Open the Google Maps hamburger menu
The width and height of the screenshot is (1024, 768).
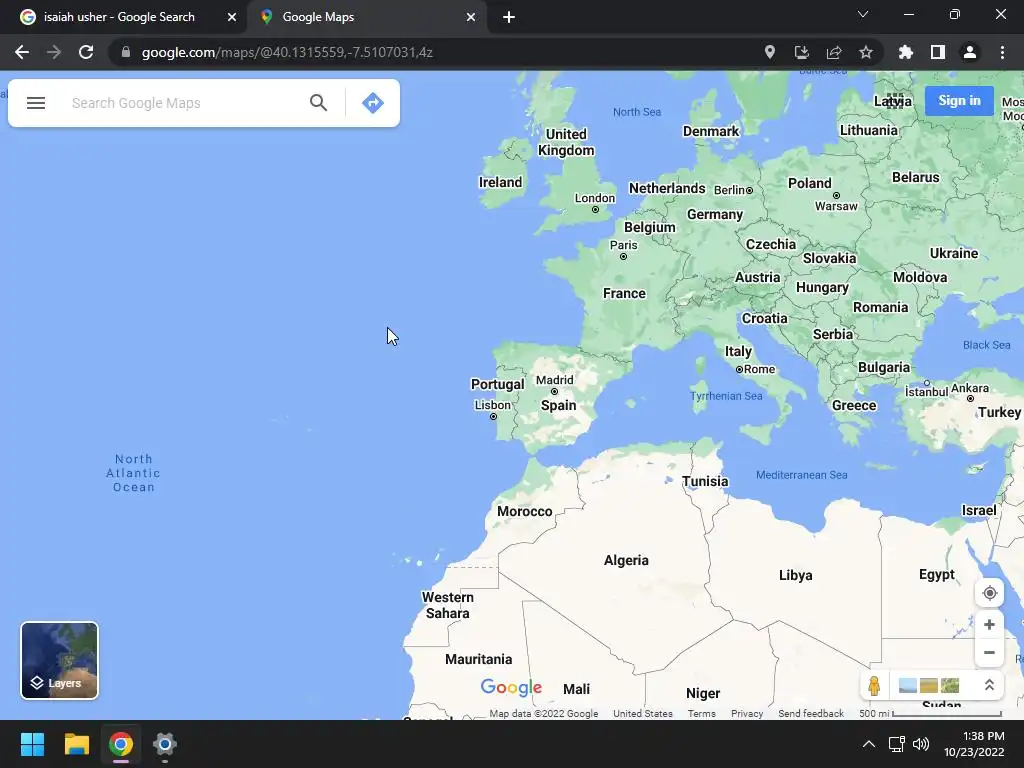click(36, 103)
